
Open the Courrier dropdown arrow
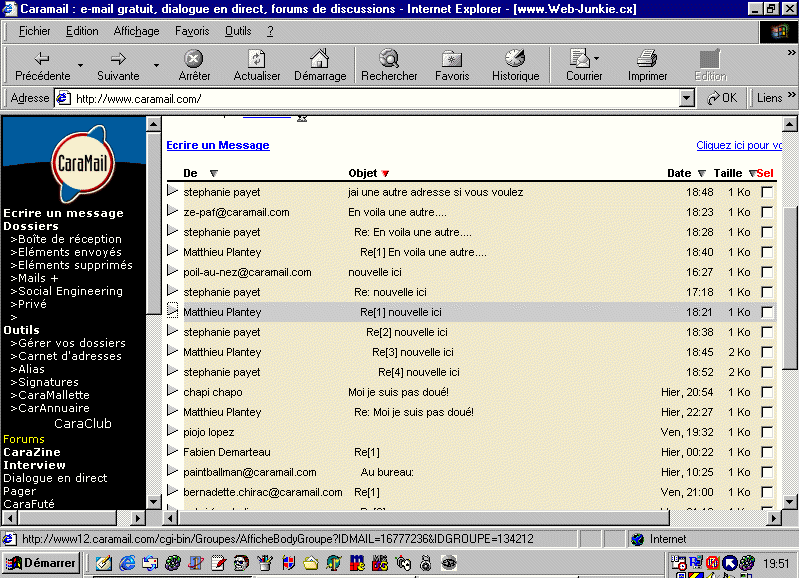click(x=597, y=59)
